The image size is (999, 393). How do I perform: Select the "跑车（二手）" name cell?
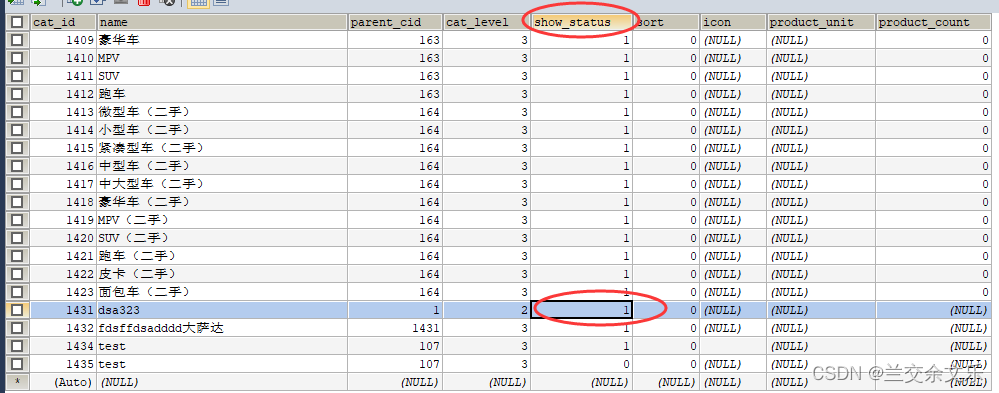click(x=222, y=256)
